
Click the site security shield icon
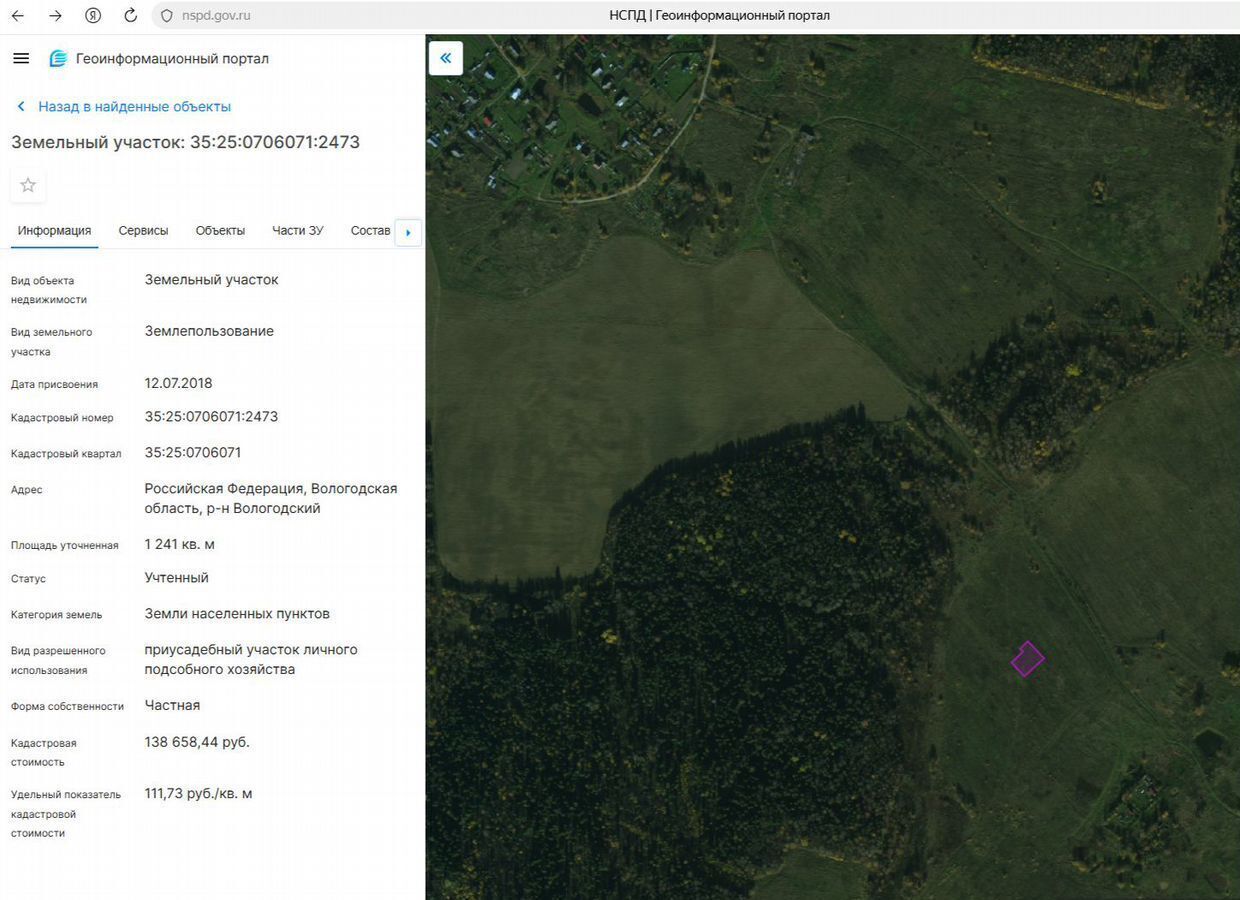tap(166, 15)
